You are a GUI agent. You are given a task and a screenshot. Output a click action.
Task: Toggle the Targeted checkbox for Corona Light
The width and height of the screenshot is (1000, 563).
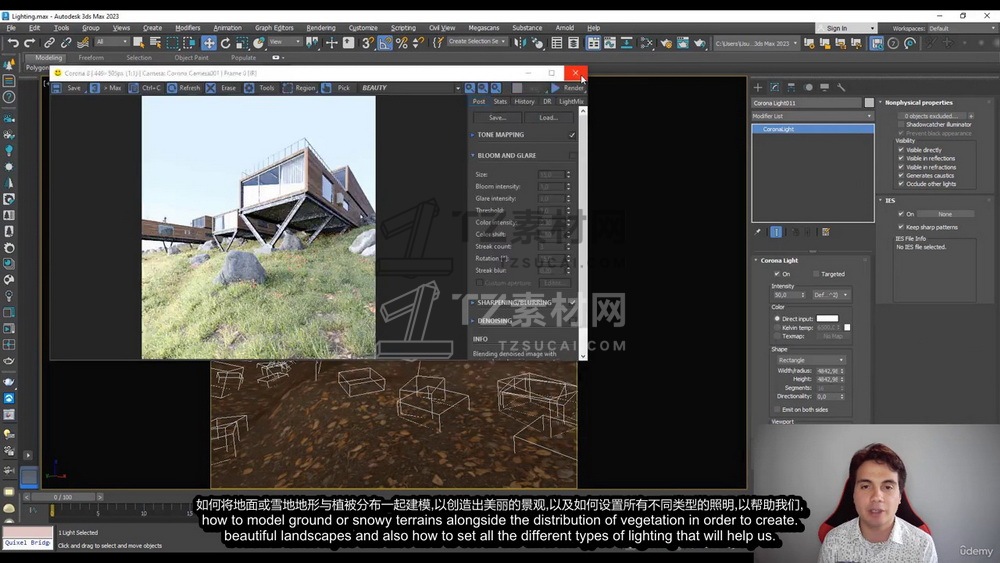(x=816, y=274)
